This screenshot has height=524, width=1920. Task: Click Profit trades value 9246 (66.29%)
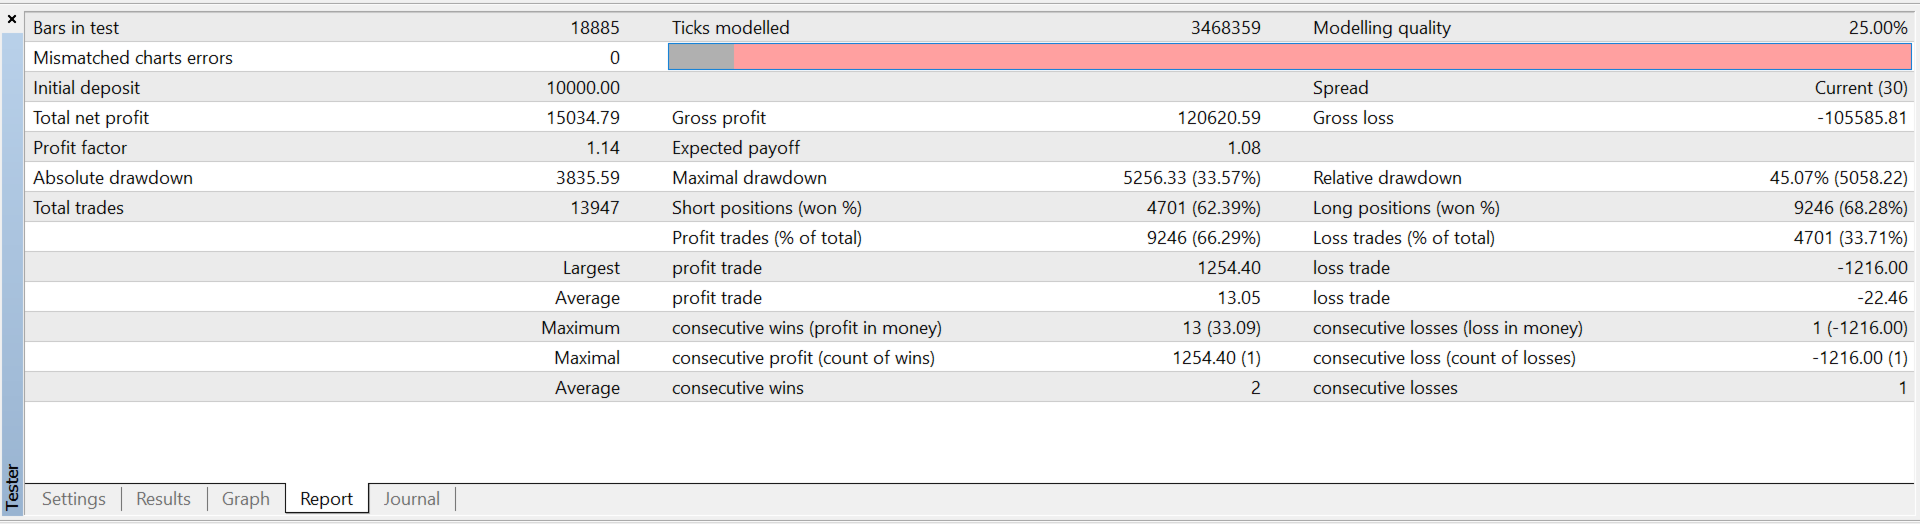[1204, 238]
